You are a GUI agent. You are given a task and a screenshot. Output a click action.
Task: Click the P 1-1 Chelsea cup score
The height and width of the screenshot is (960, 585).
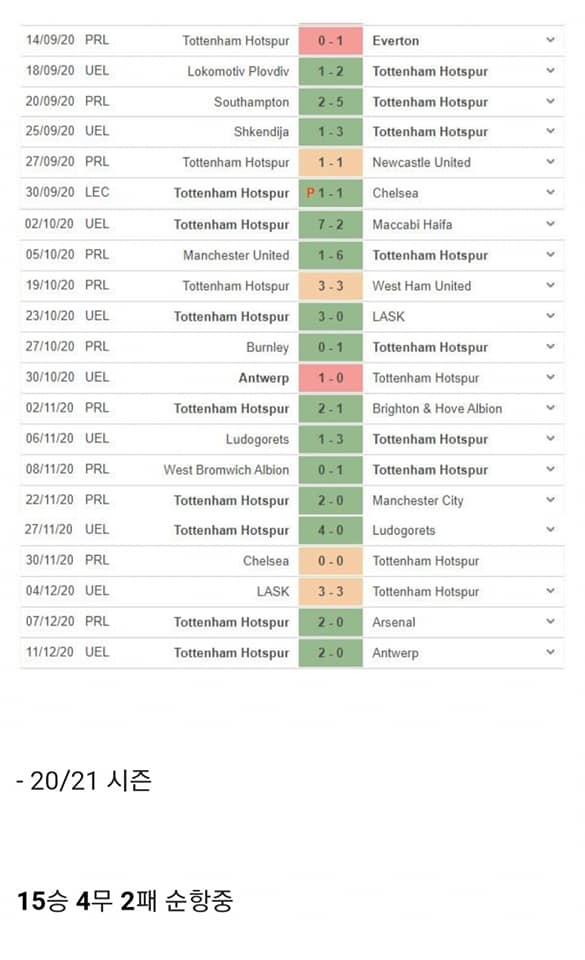coord(330,193)
